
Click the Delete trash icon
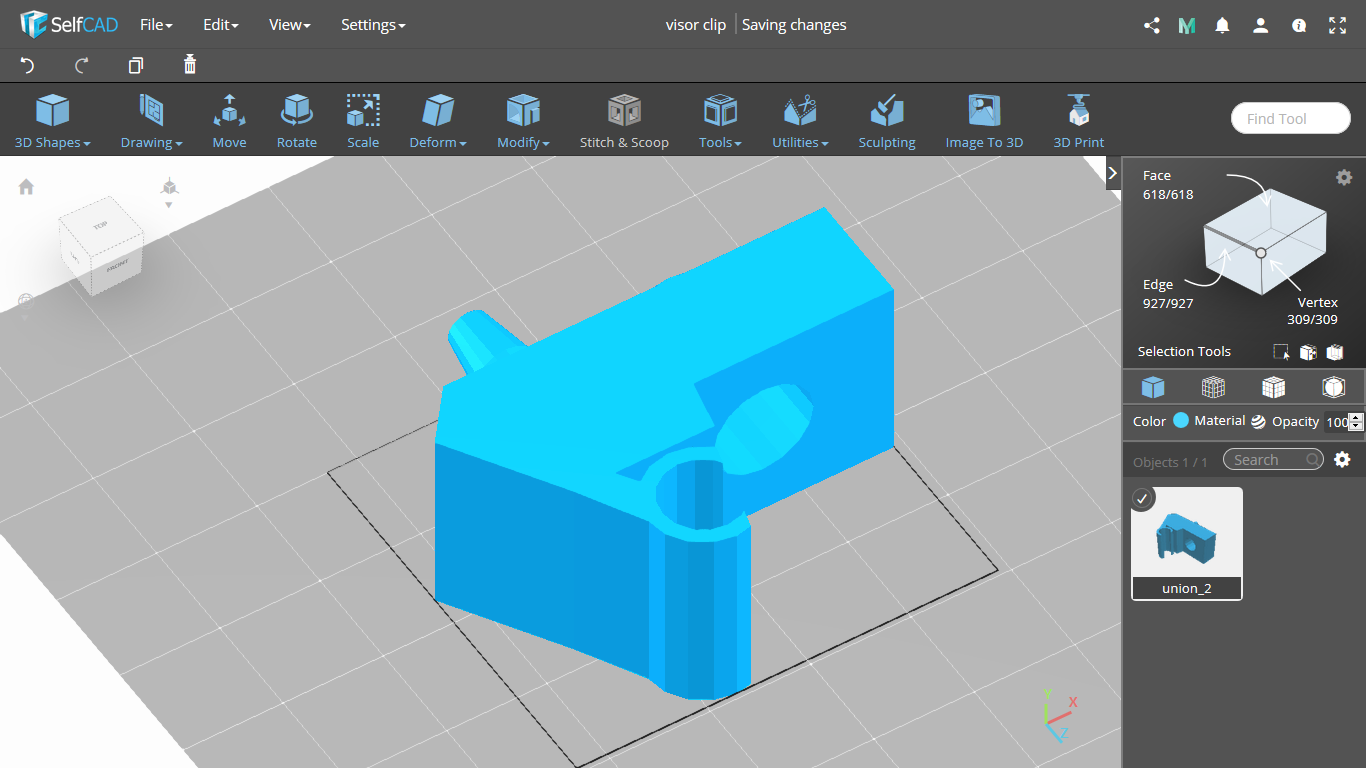click(190, 65)
